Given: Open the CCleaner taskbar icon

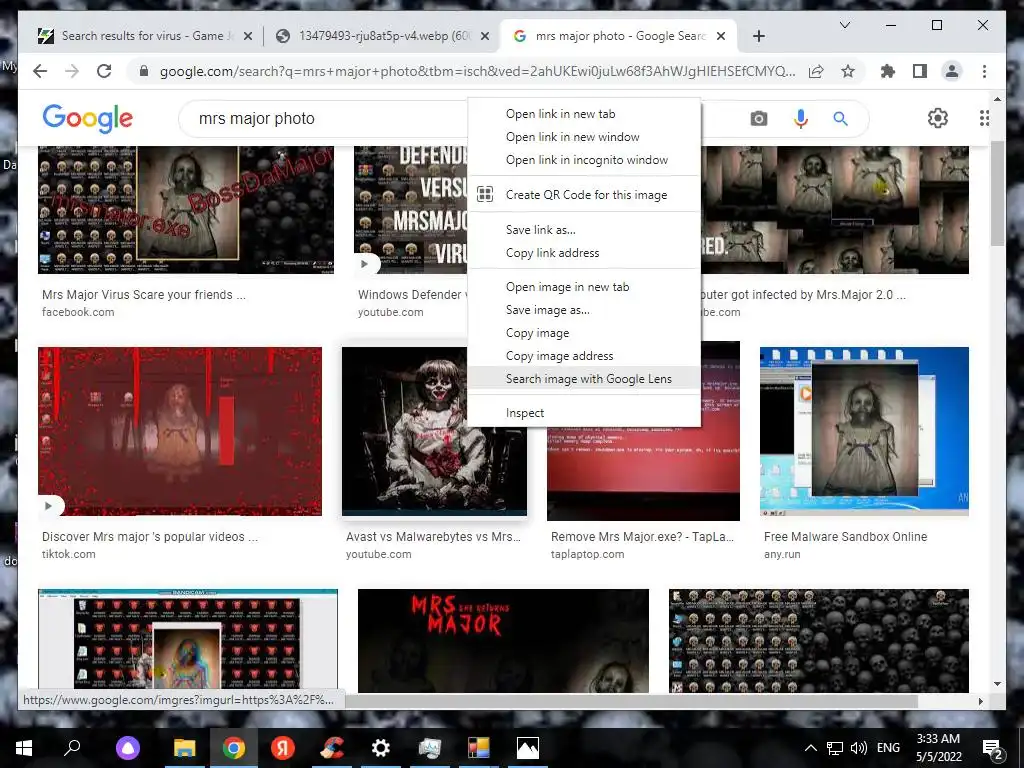Looking at the screenshot, I should click(332, 748).
